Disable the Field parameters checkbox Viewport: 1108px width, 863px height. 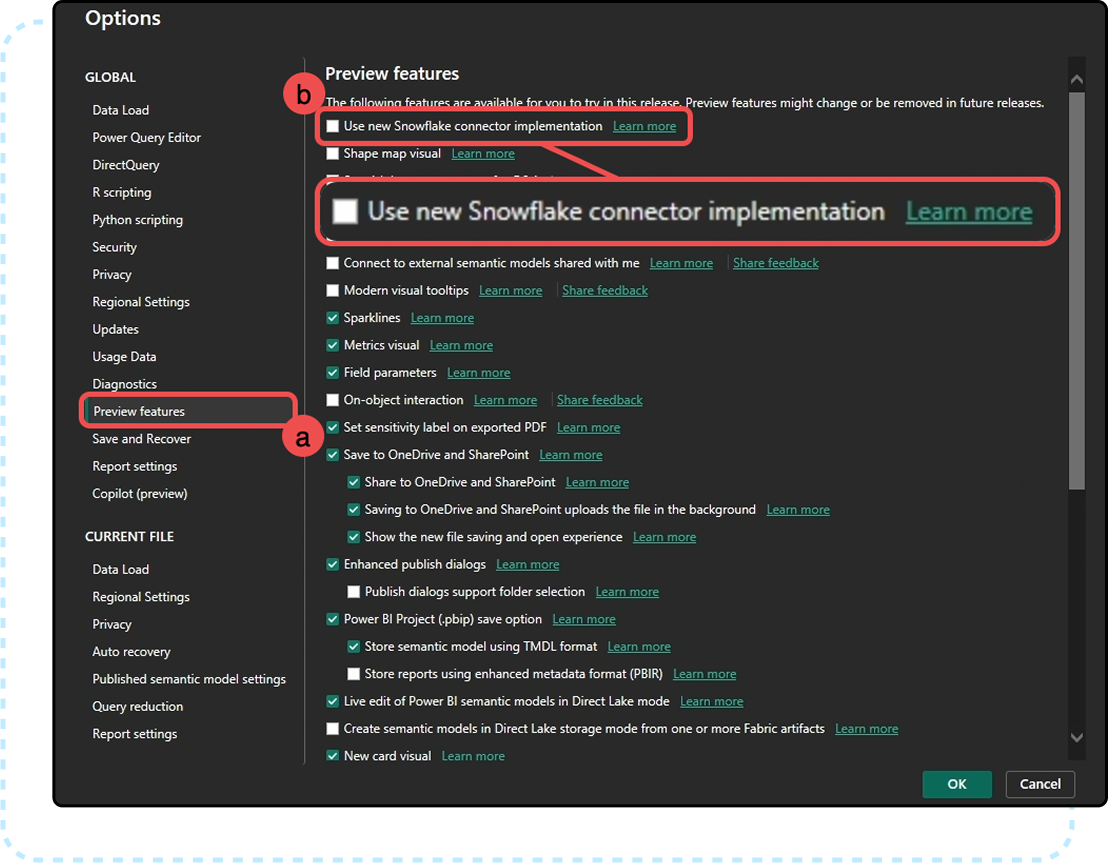(x=332, y=373)
